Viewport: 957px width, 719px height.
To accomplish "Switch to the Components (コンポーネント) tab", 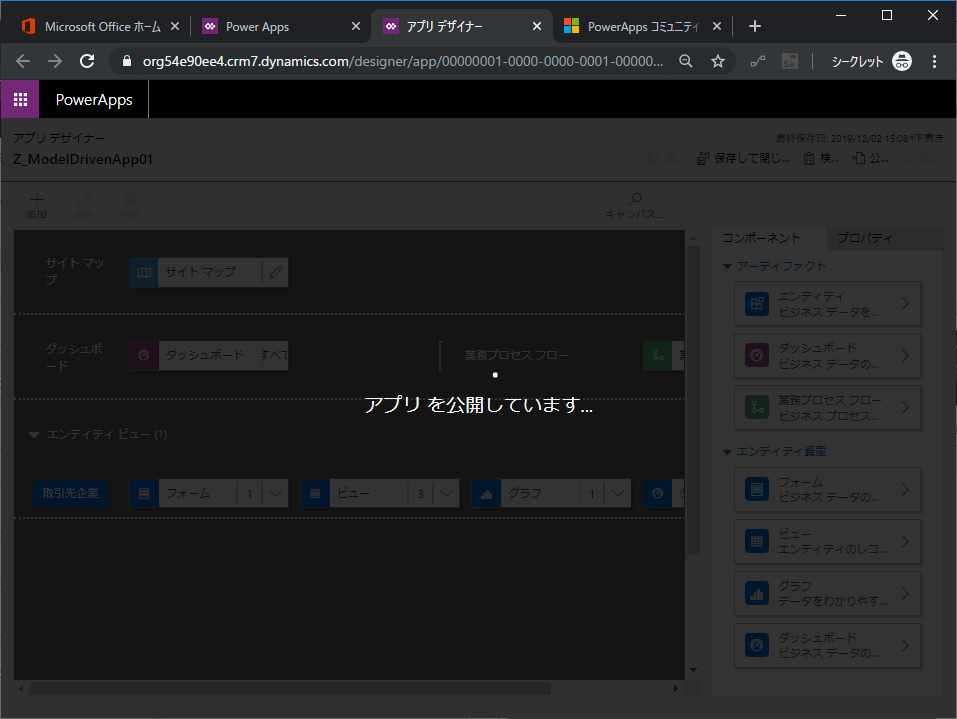I will coord(769,238).
